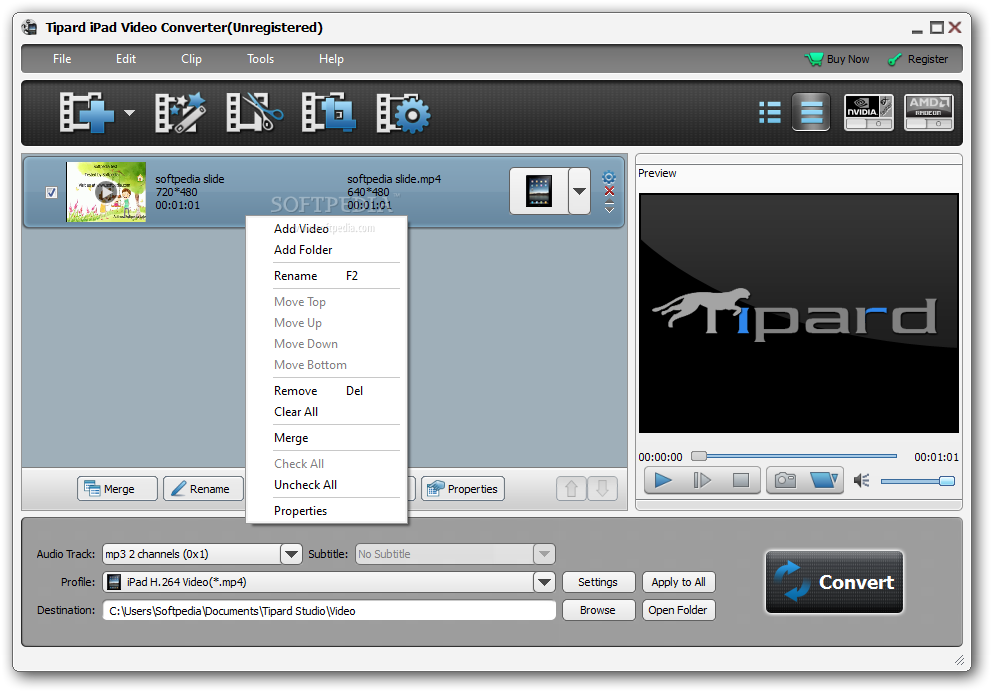This screenshot has width=992, height=692.
Task: Select Uncheck All in context menu
Action: click(x=326, y=485)
